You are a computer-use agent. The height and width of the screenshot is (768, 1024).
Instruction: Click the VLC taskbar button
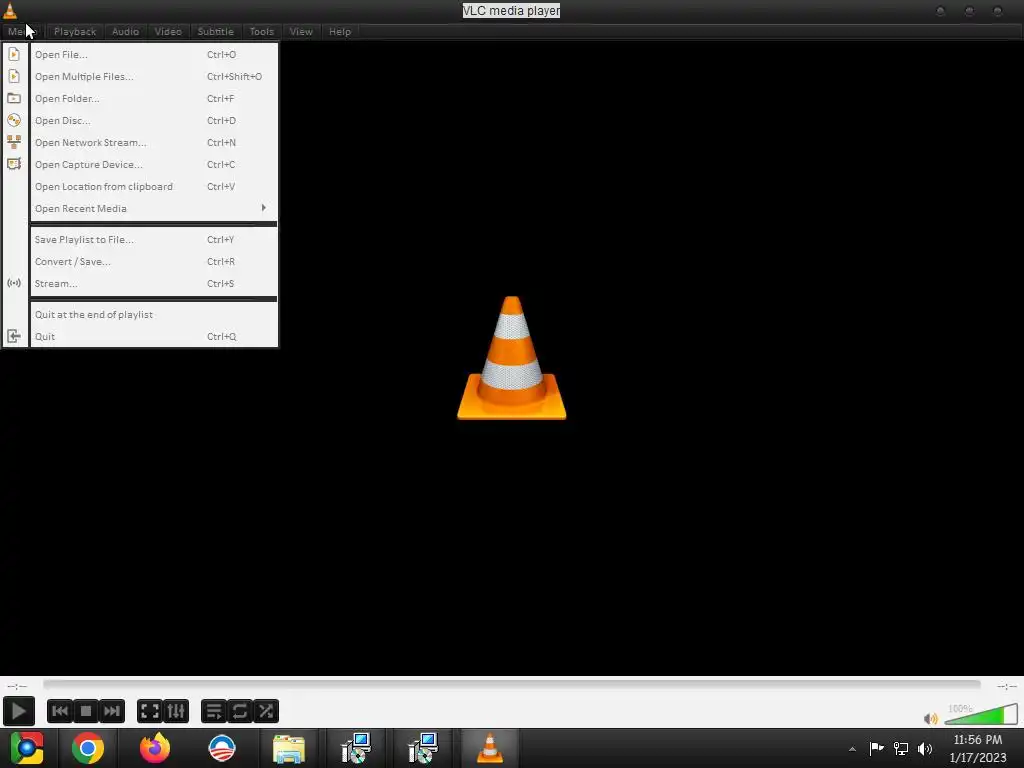(x=490, y=748)
